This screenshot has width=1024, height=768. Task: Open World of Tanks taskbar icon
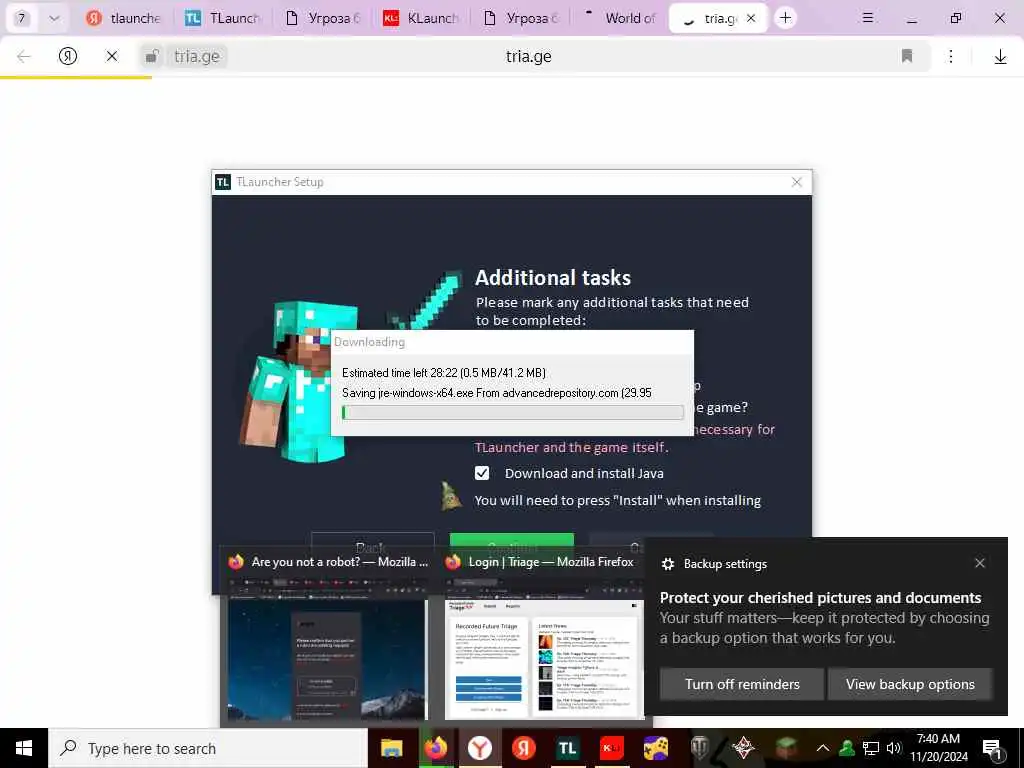(699, 748)
